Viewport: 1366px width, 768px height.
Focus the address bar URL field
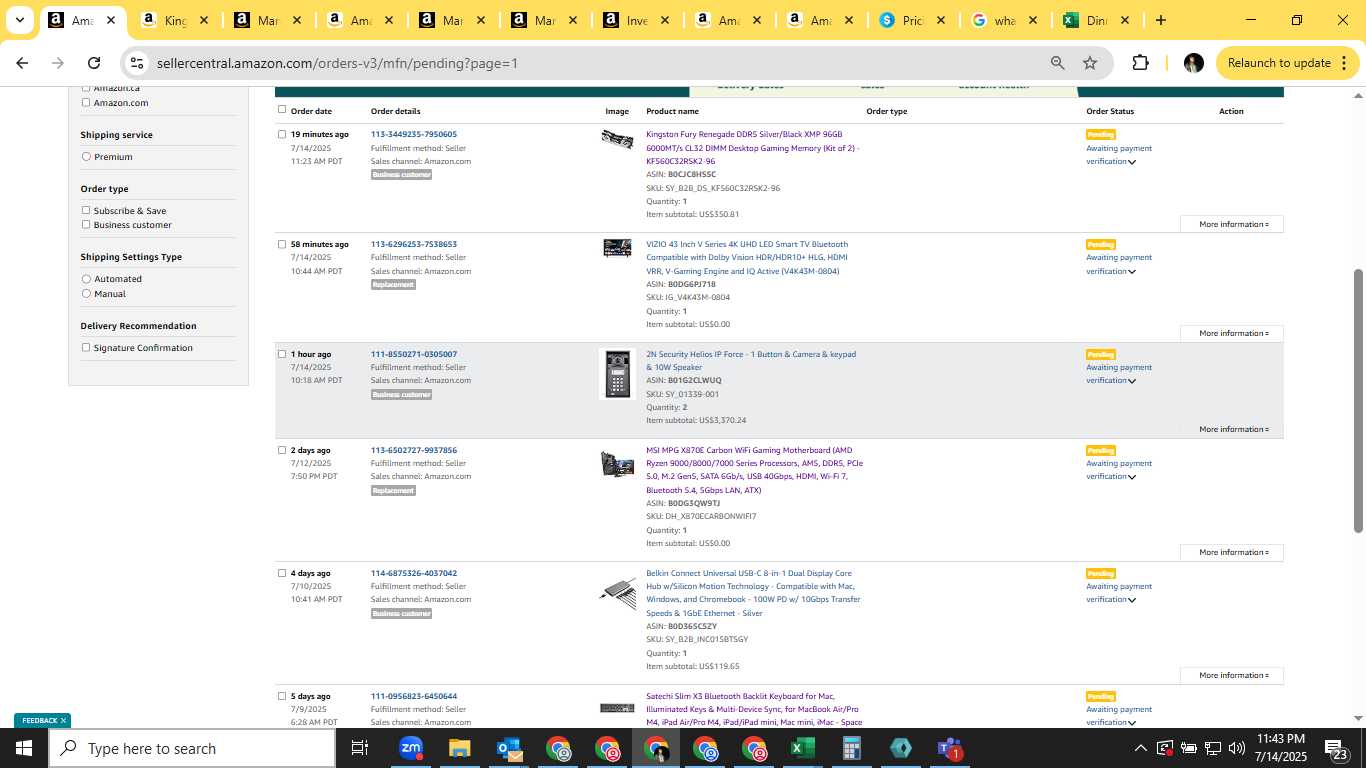tap(595, 63)
